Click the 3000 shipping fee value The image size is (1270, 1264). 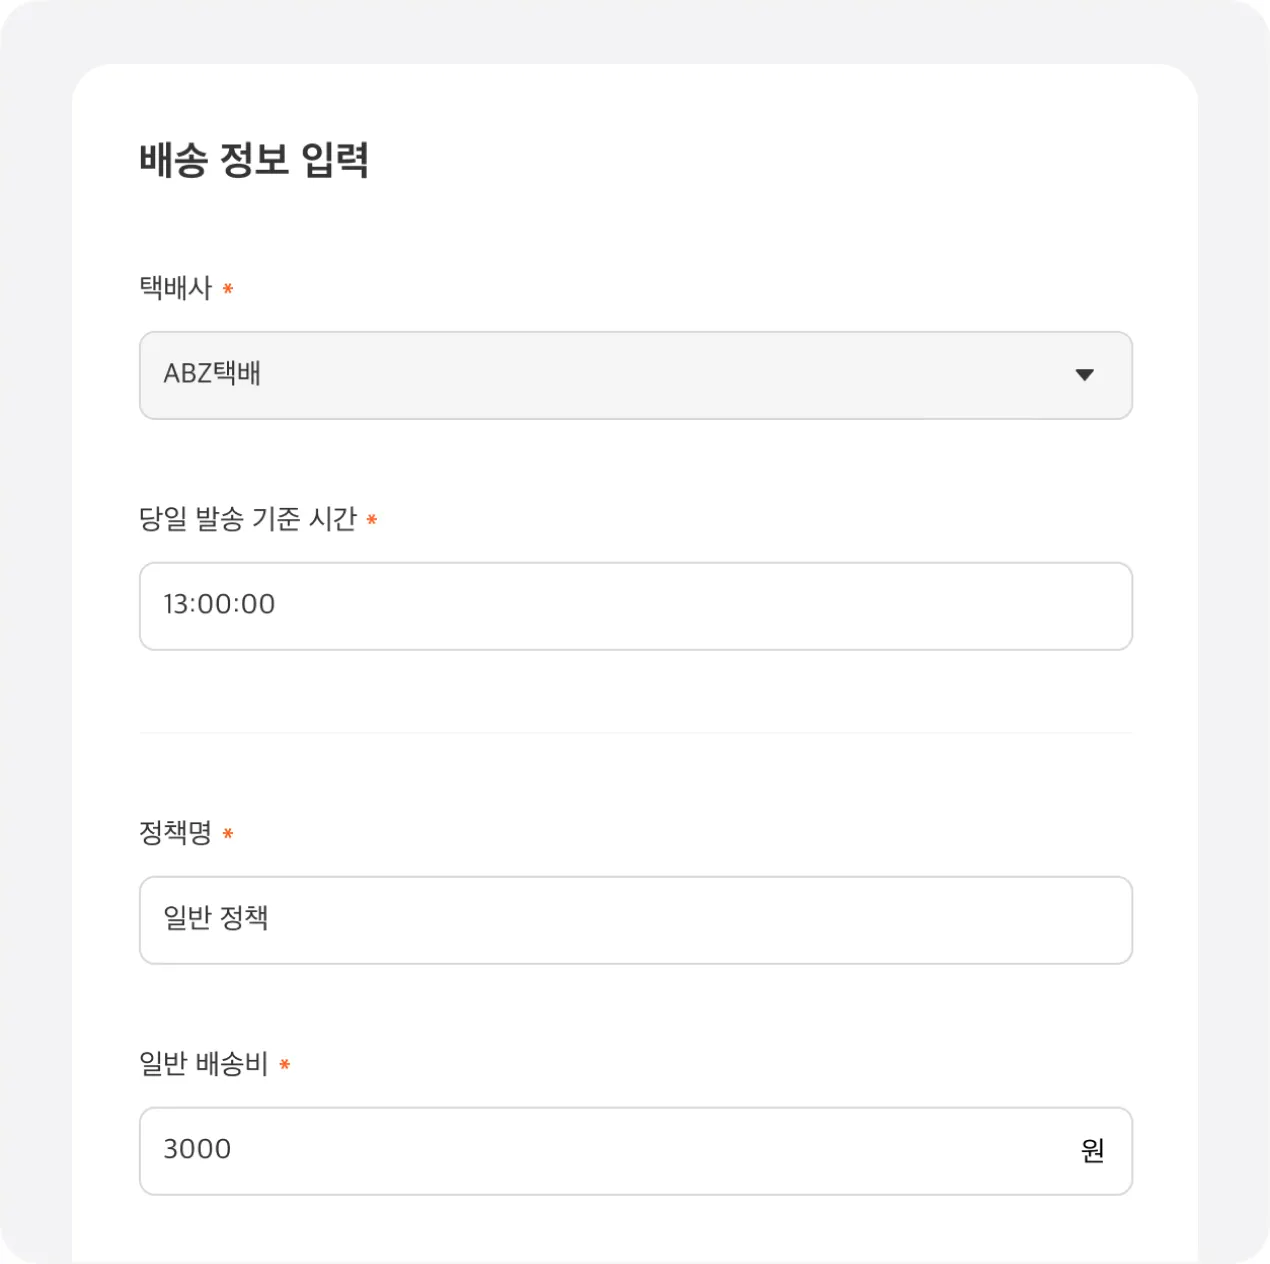pos(197,1149)
